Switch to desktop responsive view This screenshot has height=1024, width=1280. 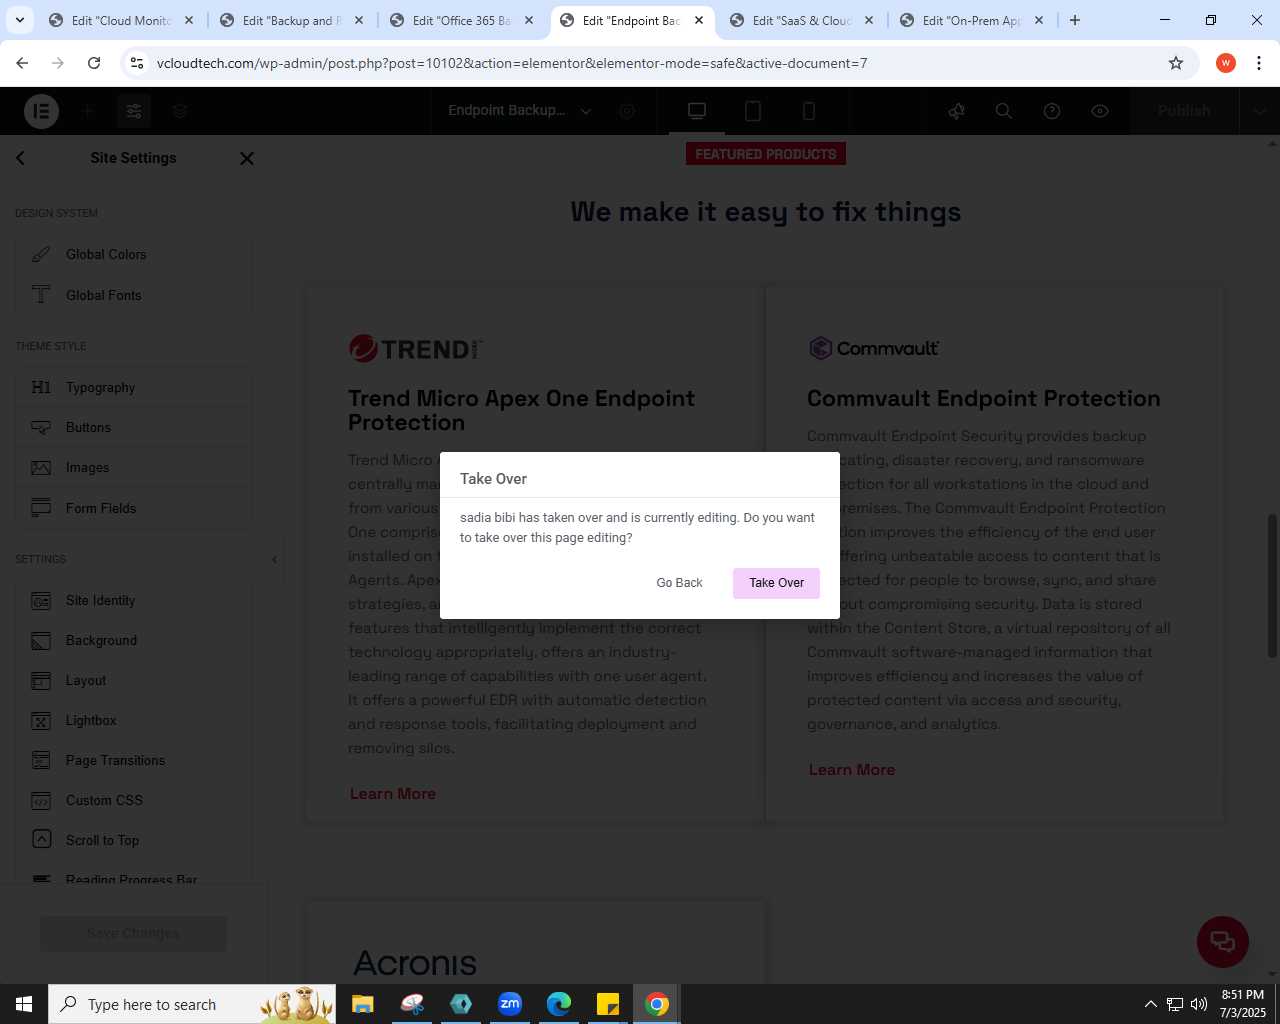click(697, 111)
